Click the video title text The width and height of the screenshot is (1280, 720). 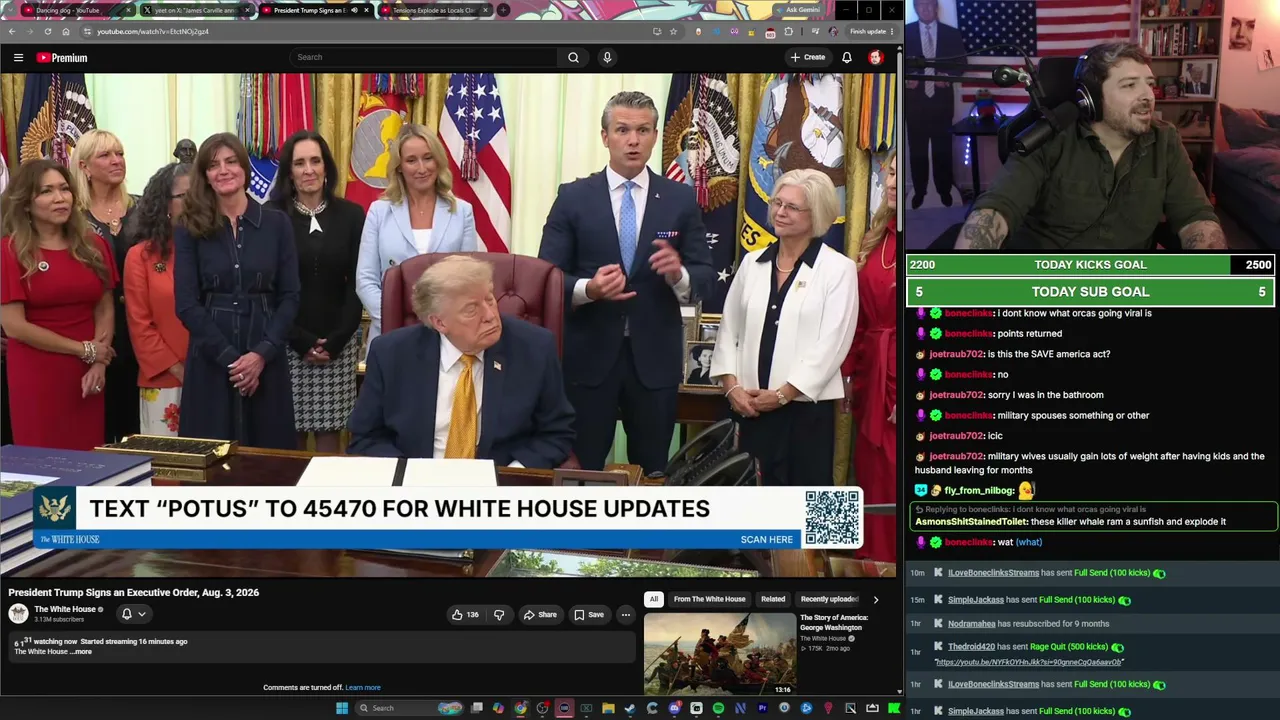pos(134,593)
